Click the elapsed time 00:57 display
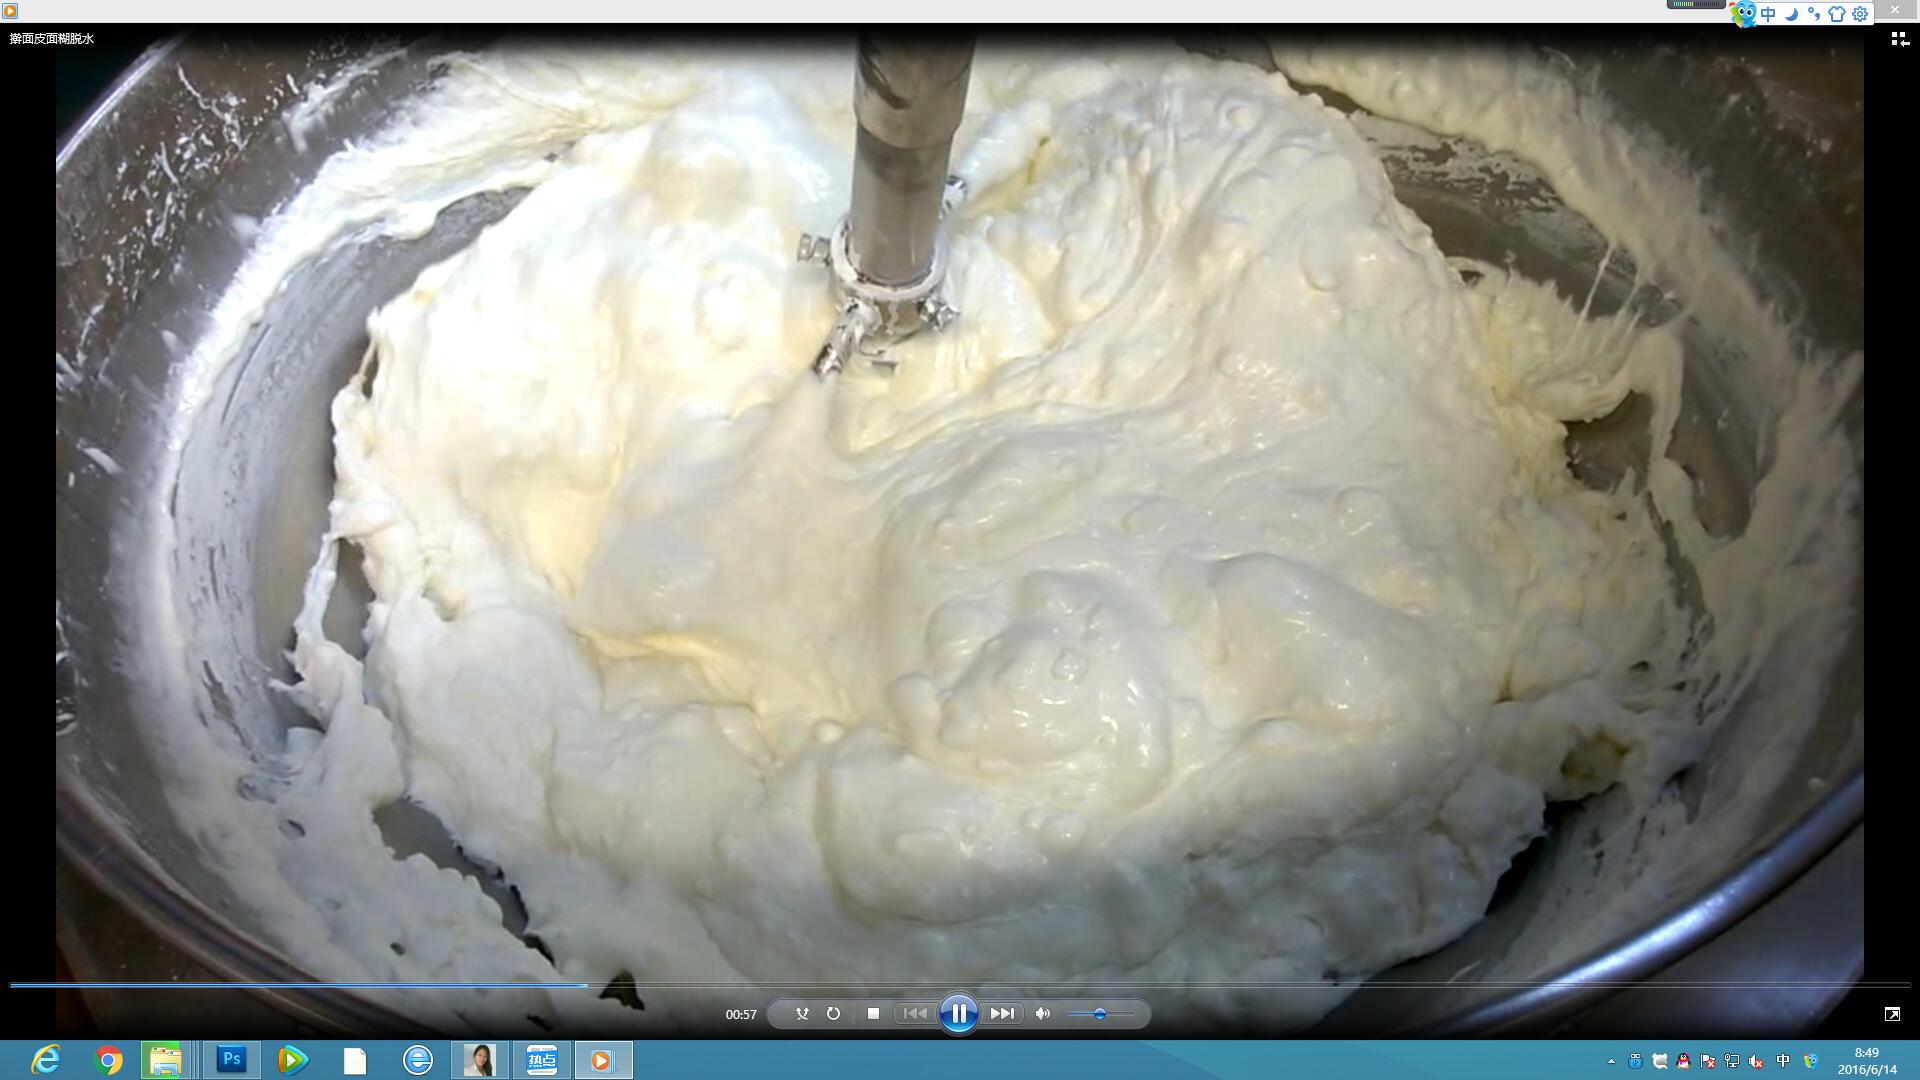Screen dimensions: 1920x1080 tap(741, 1014)
